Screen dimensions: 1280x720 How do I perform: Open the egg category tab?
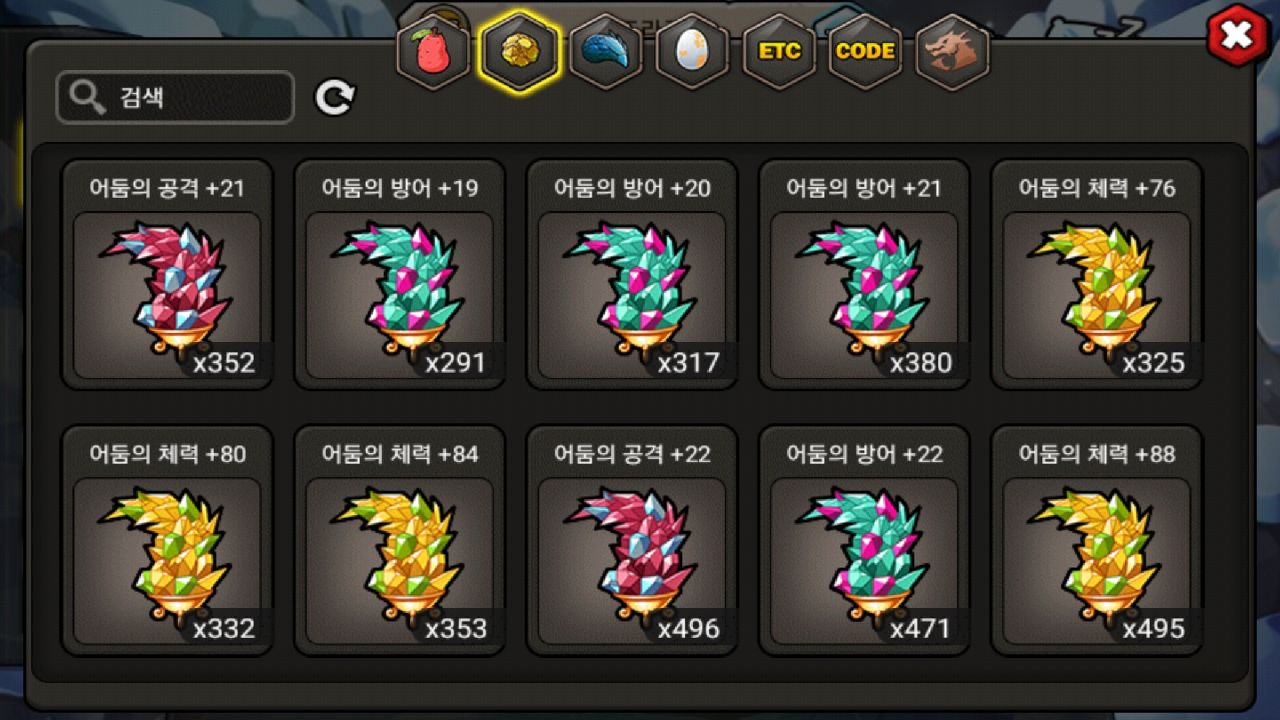pos(692,51)
